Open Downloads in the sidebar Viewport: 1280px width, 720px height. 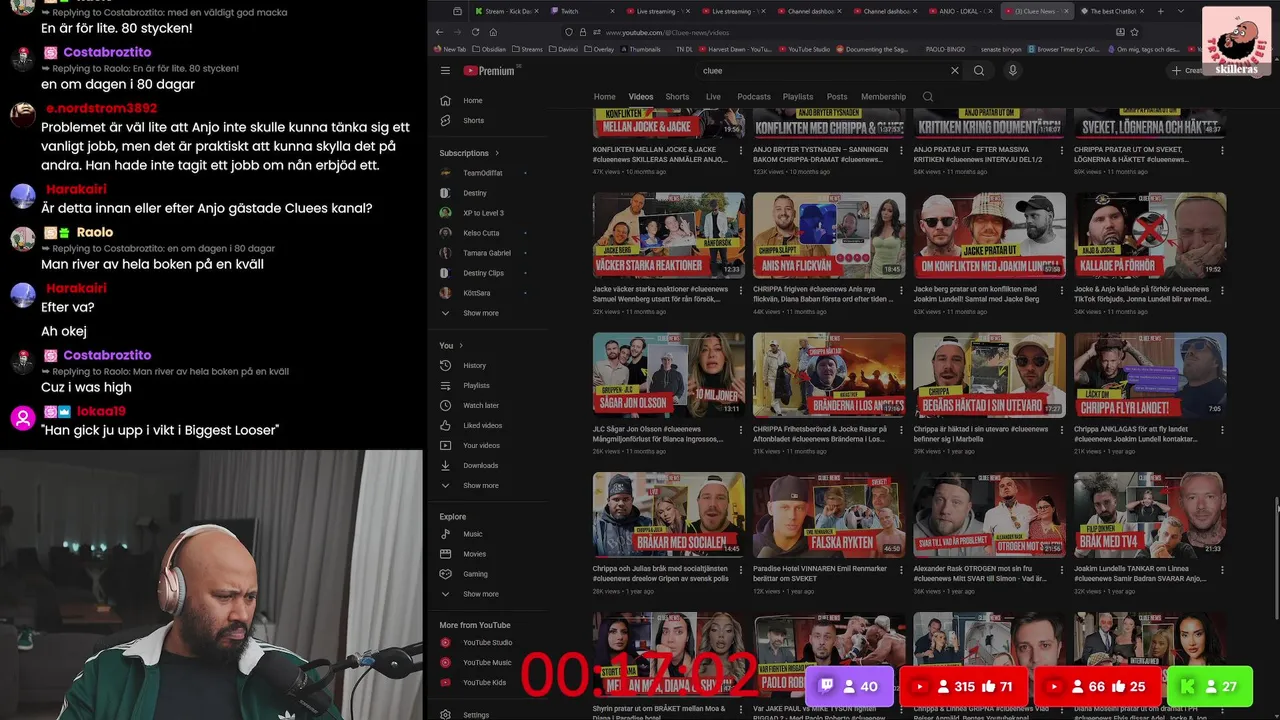pos(480,465)
